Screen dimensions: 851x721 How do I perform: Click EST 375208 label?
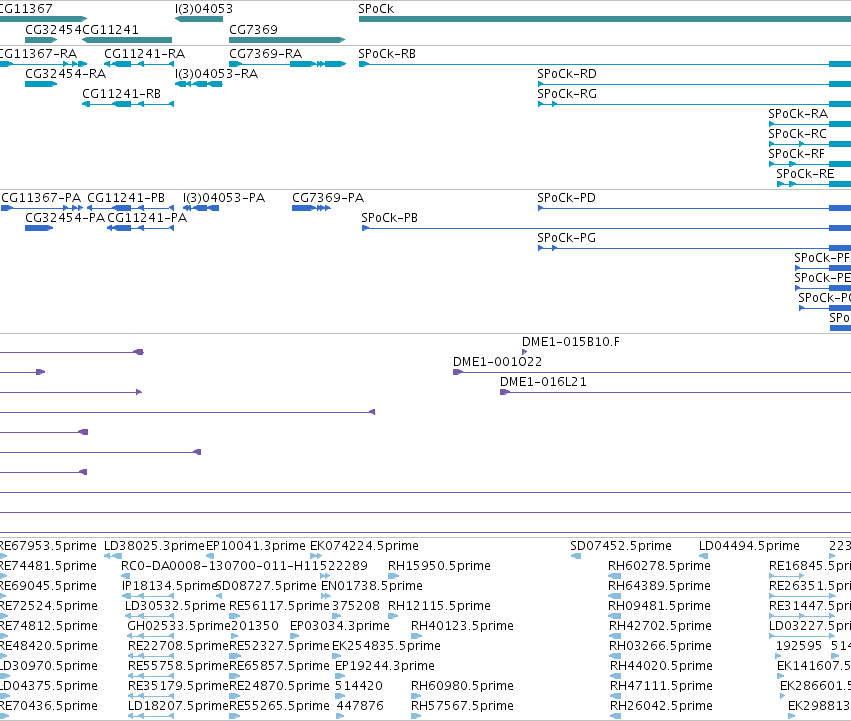(356, 606)
